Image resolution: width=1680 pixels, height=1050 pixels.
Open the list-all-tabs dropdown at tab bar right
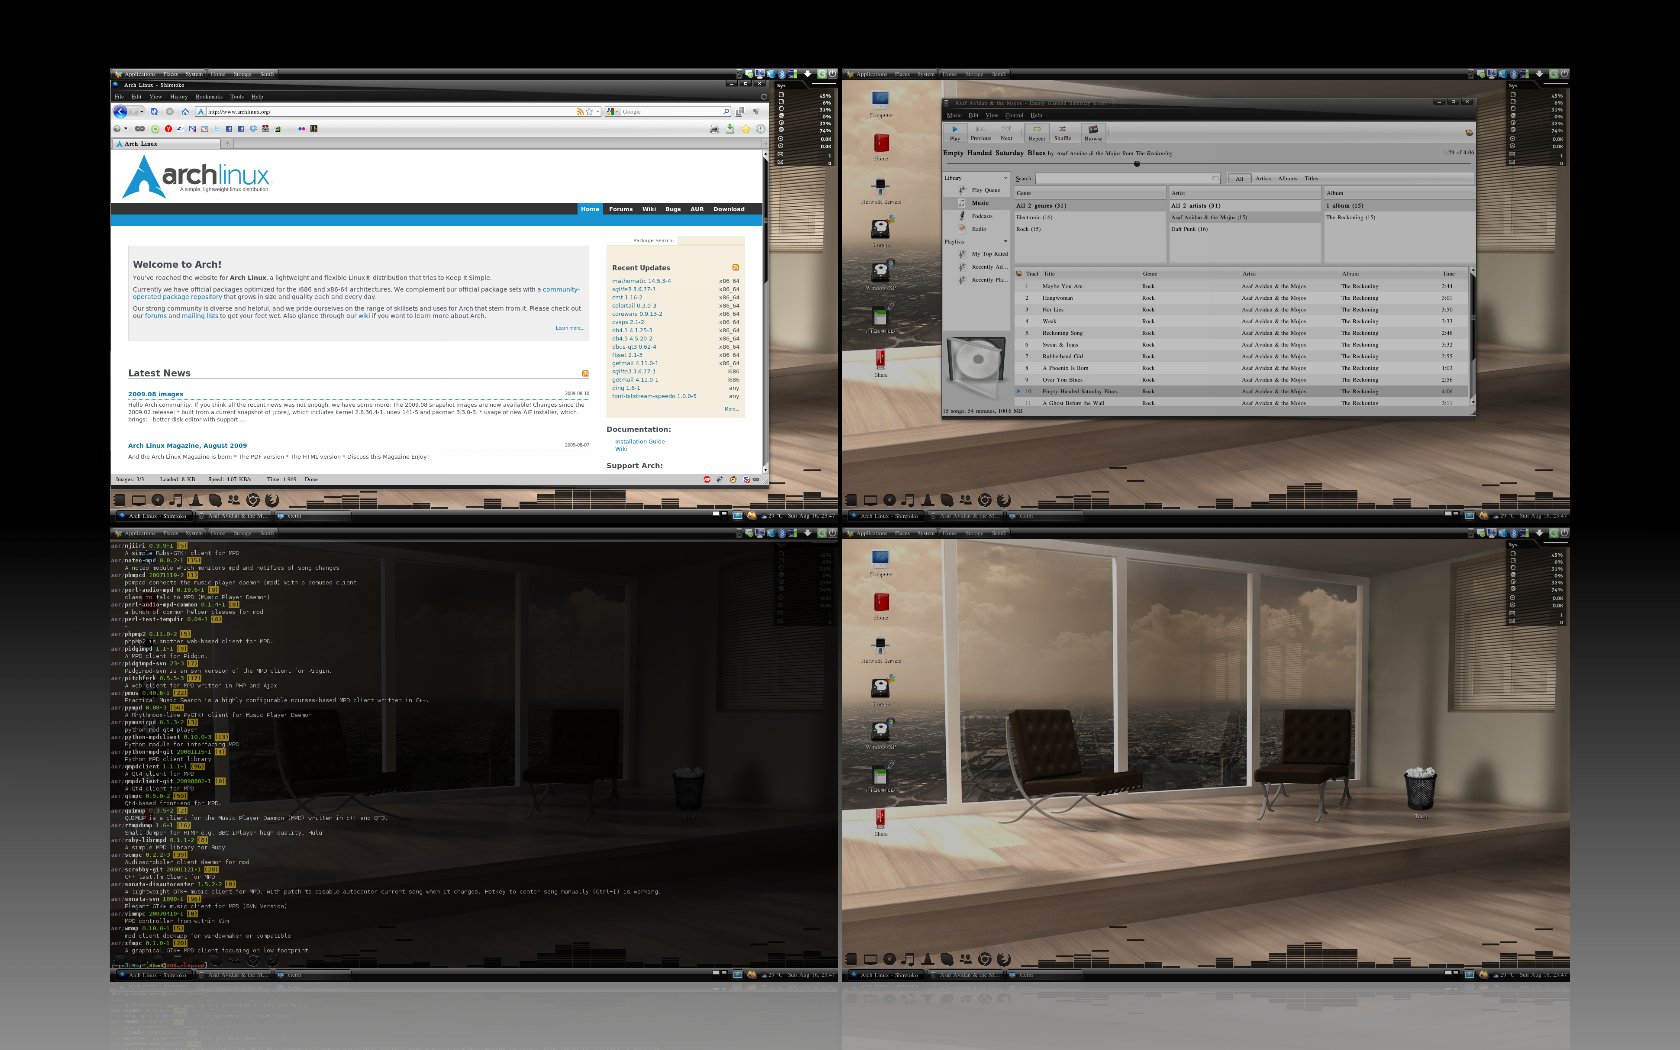click(x=765, y=143)
